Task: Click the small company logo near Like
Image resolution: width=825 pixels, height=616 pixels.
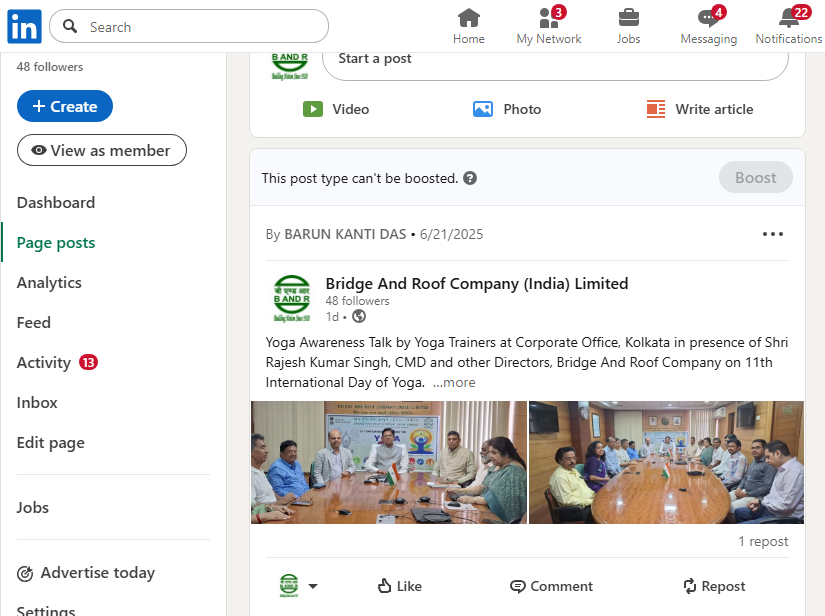Action: (289, 585)
